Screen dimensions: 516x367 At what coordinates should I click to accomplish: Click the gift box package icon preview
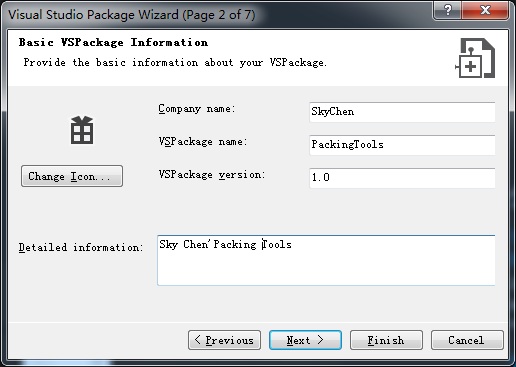click(82, 130)
